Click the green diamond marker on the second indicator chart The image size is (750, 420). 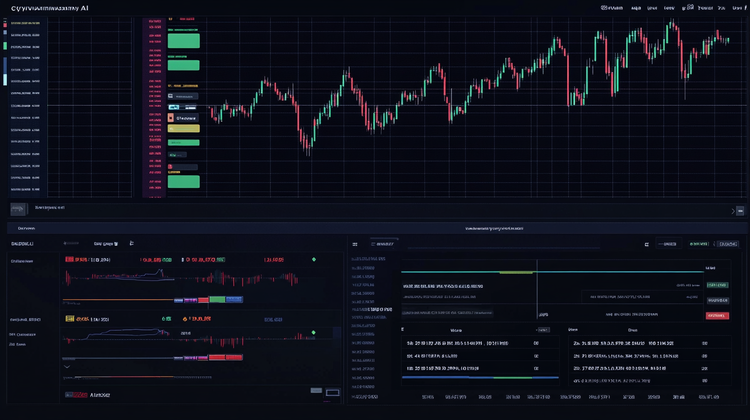point(313,332)
